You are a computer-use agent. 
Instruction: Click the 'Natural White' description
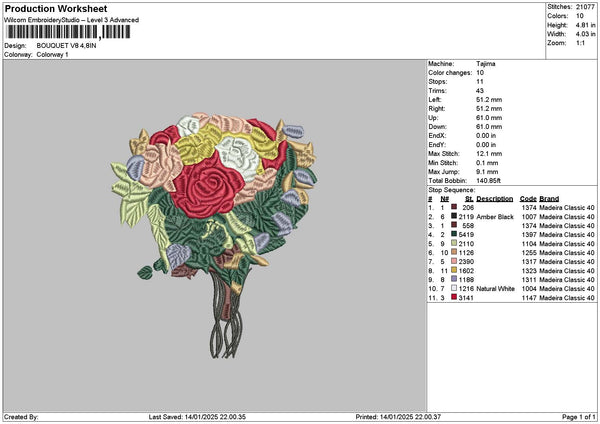click(496, 289)
